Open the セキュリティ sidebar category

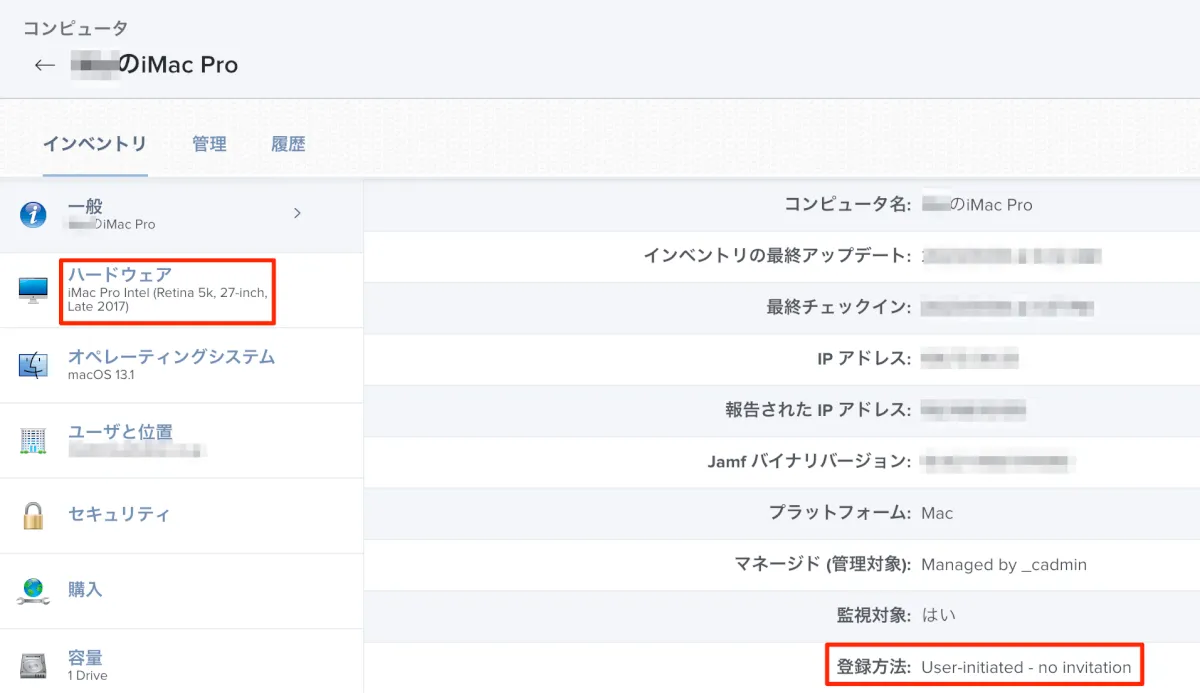[119, 515]
